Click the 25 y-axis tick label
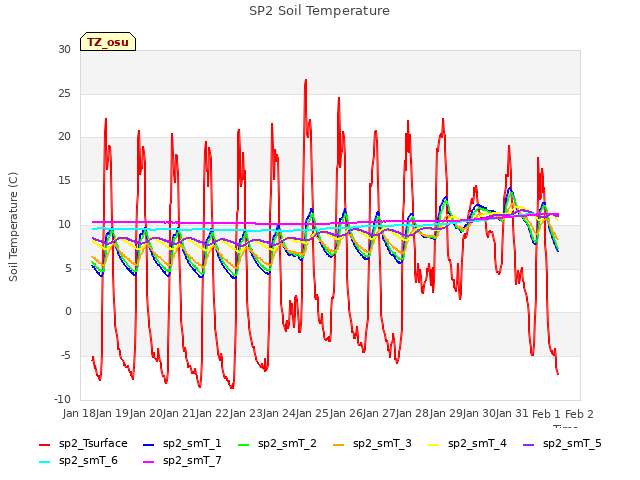640x480 pixels. point(64,93)
